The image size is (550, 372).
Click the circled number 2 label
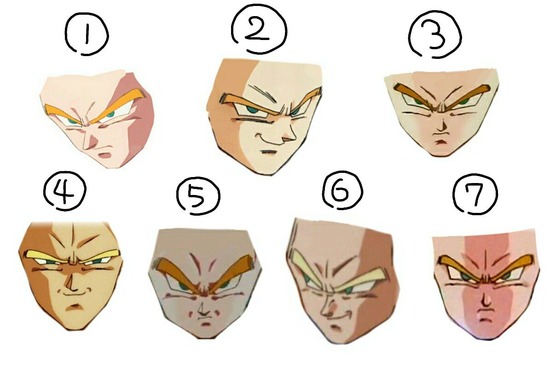[259, 30]
